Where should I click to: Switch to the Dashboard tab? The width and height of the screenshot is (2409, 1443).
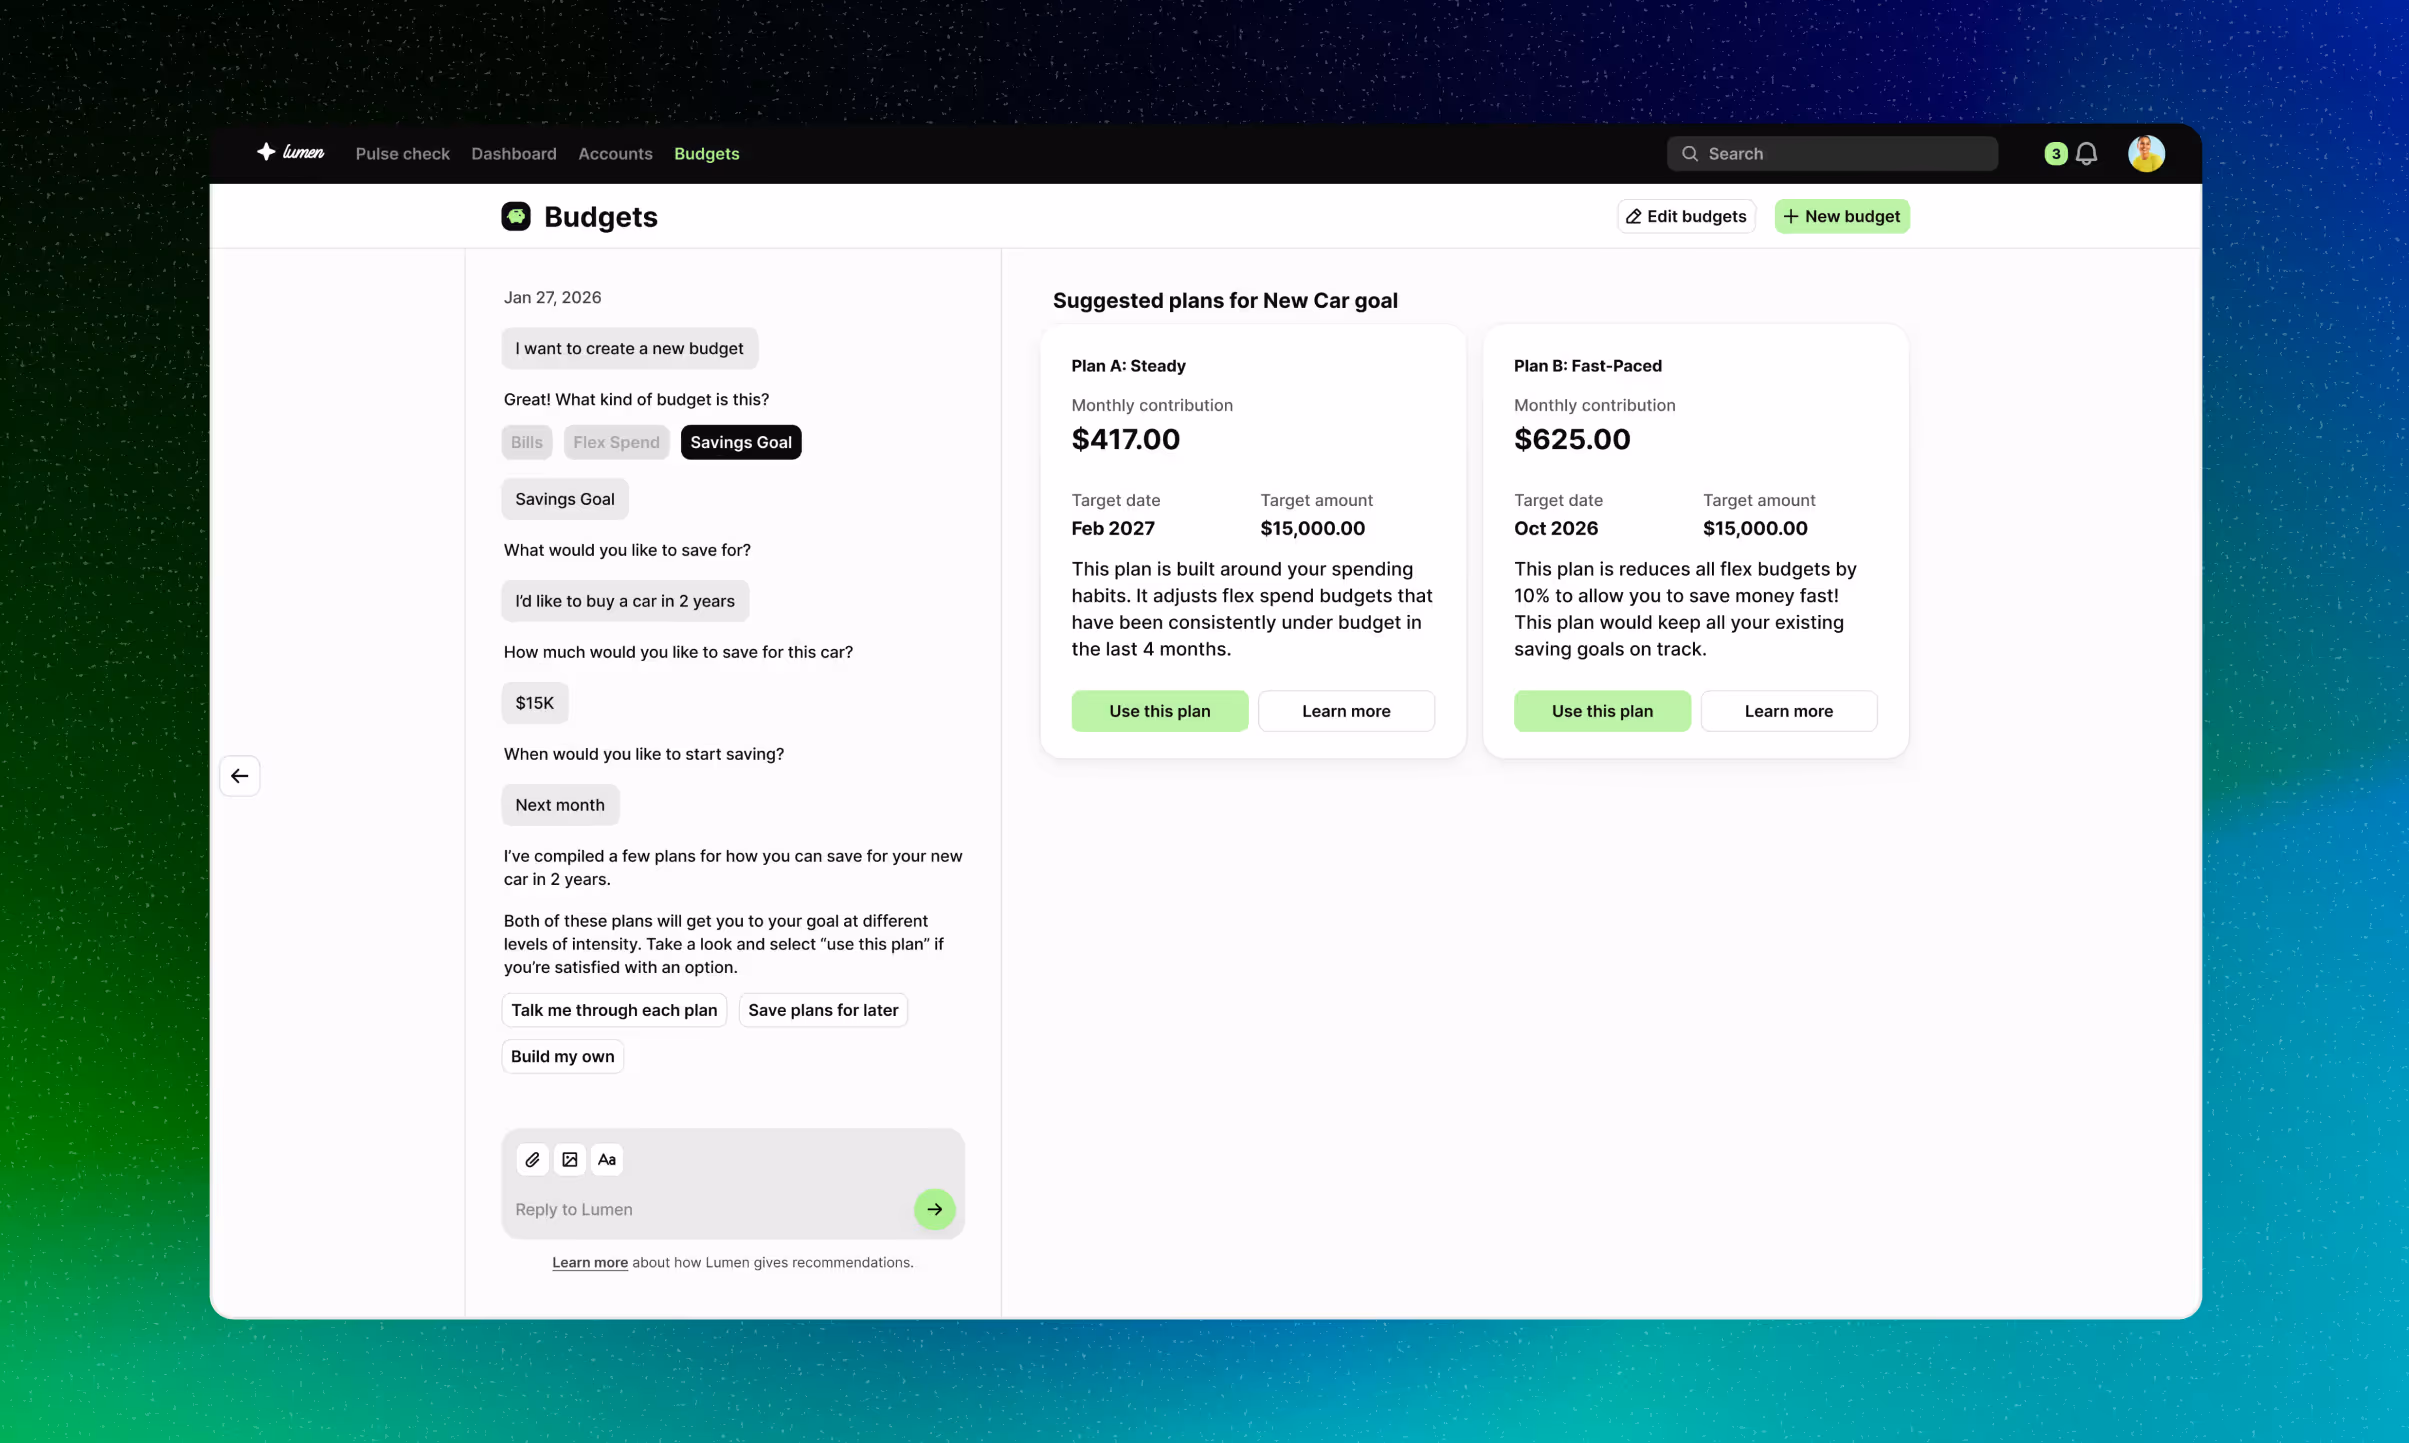click(513, 153)
